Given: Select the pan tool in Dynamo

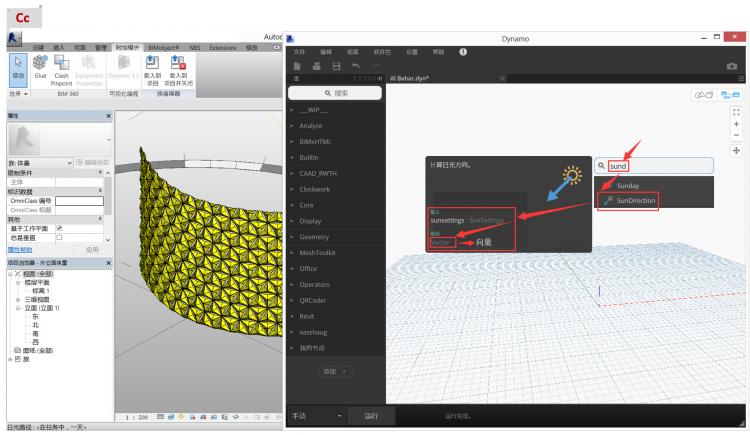Looking at the screenshot, I should point(736,150).
